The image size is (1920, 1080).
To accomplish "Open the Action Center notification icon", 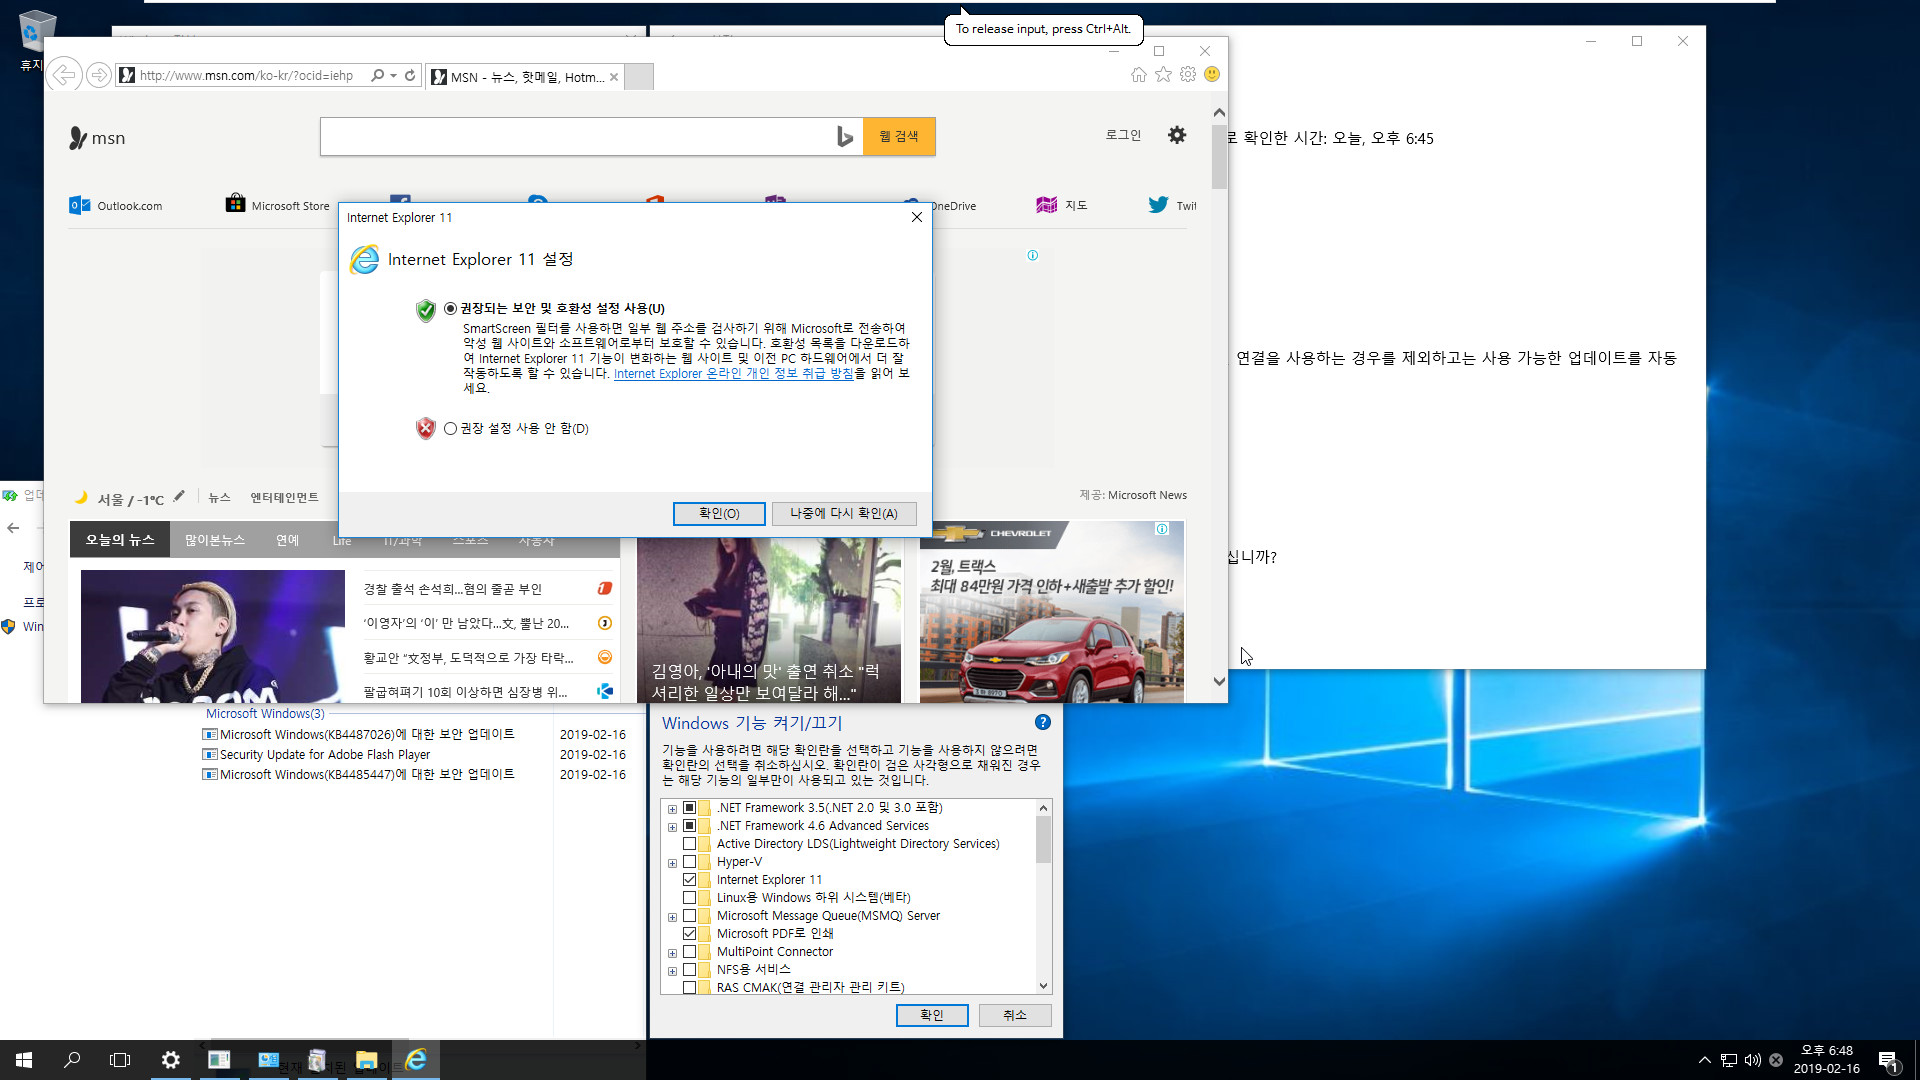I will point(1888,1061).
